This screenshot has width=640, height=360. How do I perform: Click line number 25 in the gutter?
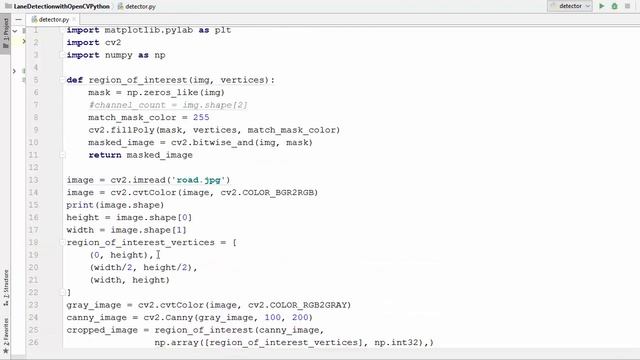tap(33, 330)
